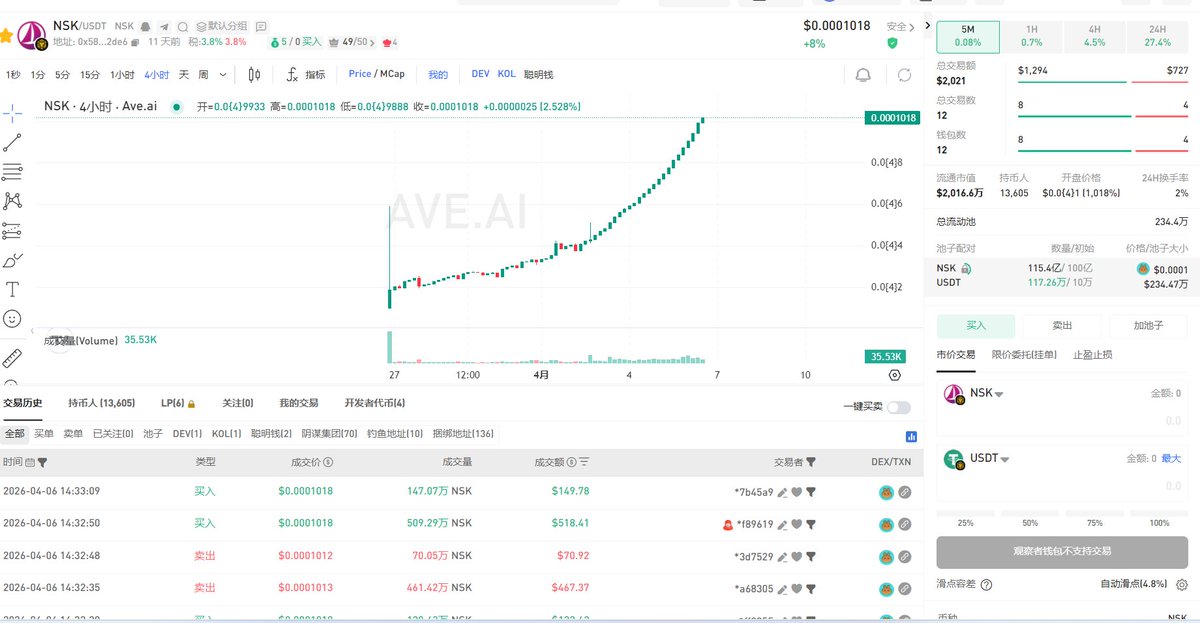This screenshot has height=623, width=1200.
Task: Select the trend line drawing tool
Action: tap(12, 143)
